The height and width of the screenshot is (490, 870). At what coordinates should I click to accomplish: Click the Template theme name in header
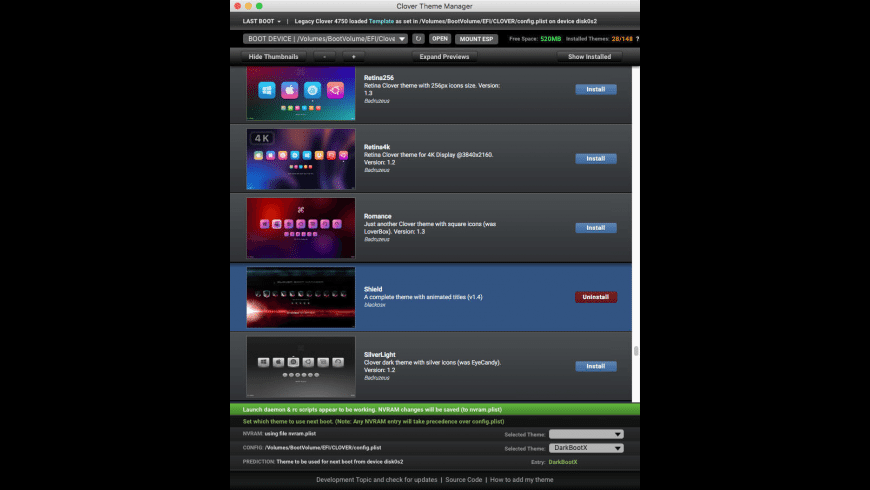coord(381,21)
